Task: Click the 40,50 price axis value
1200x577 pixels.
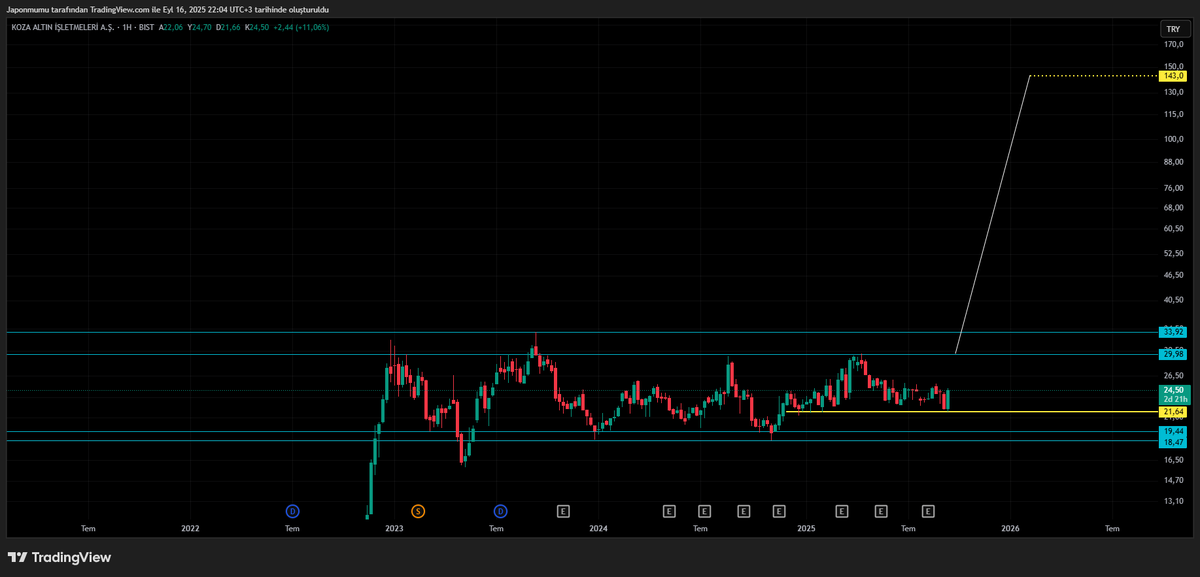Action: (x=1173, y=300)
